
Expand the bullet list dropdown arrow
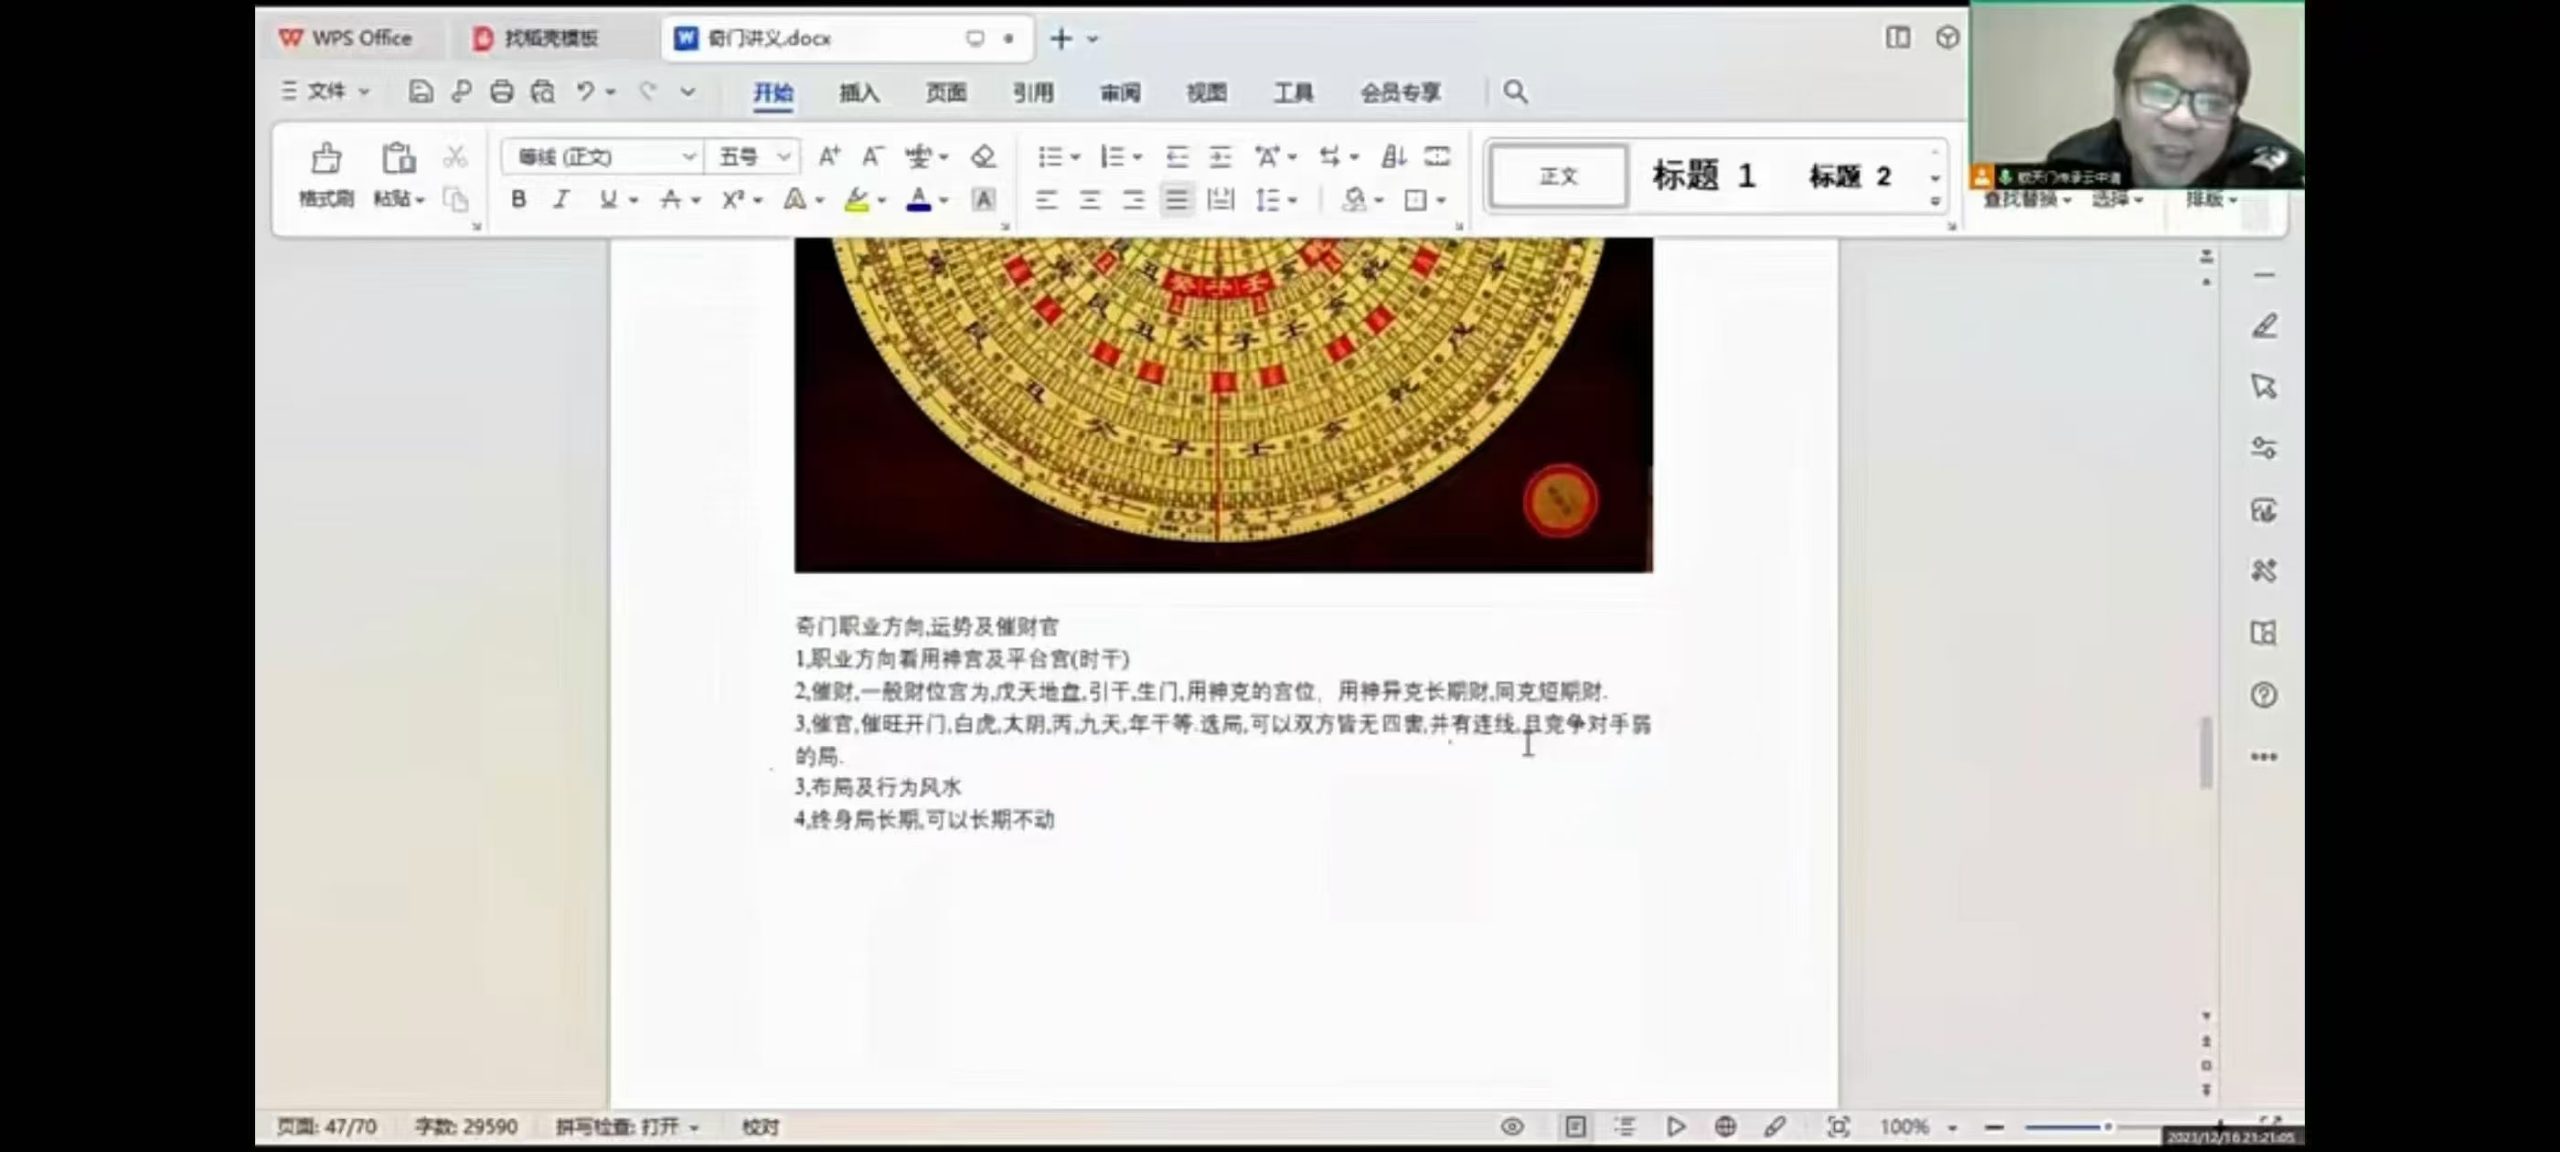[1076, 157]
